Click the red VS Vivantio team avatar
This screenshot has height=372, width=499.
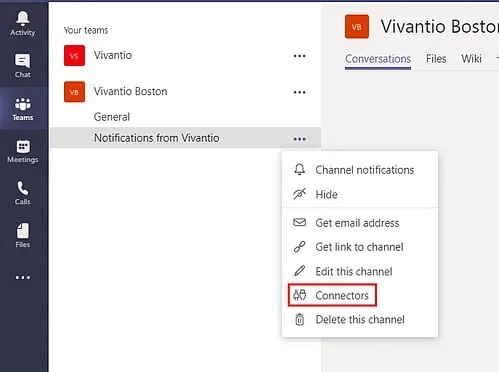(x=74, y=56)
